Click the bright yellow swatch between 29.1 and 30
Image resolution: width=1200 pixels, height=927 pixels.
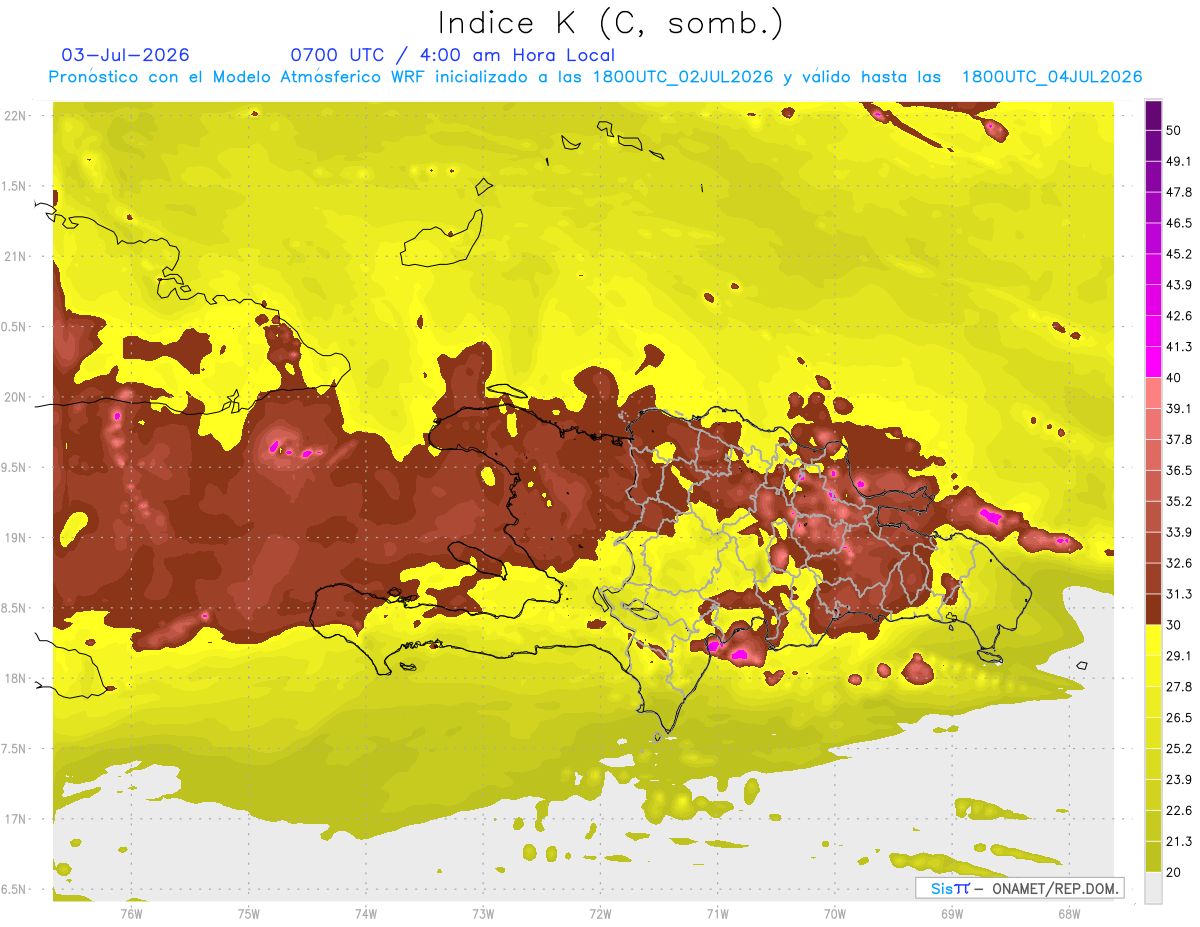(1154, 640)
